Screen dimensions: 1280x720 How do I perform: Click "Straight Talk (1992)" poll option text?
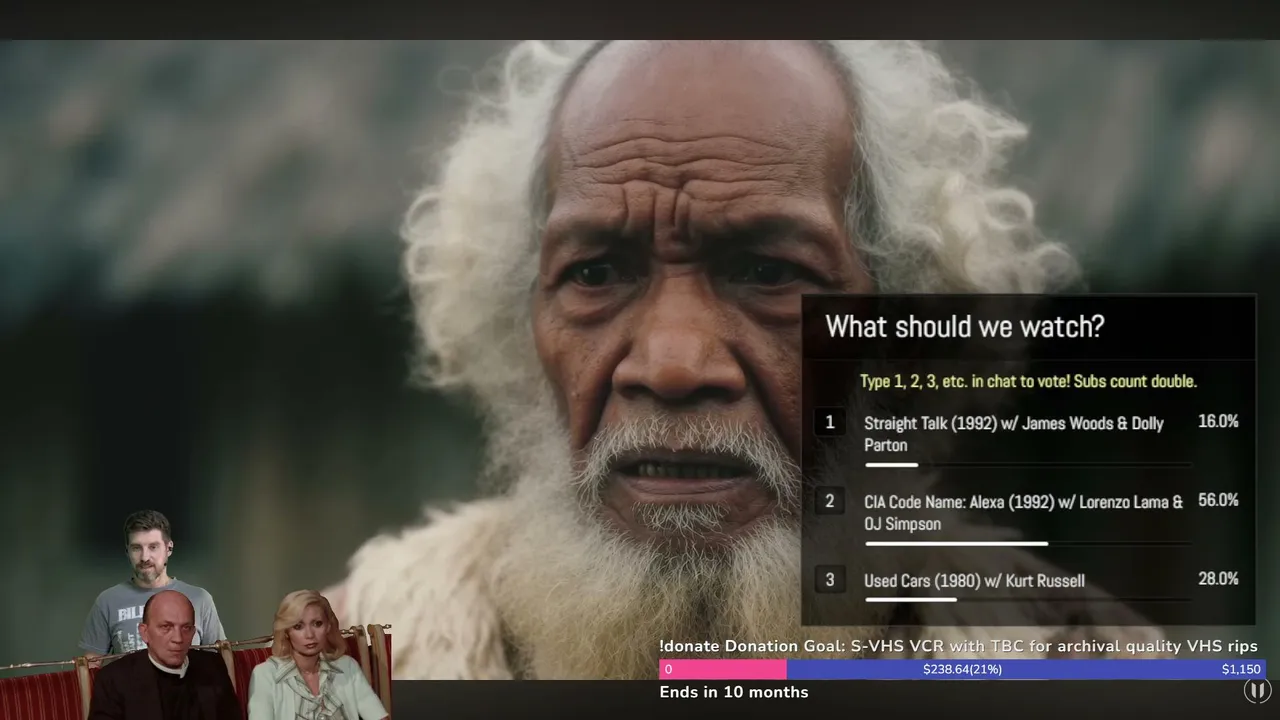point(1014,434)
